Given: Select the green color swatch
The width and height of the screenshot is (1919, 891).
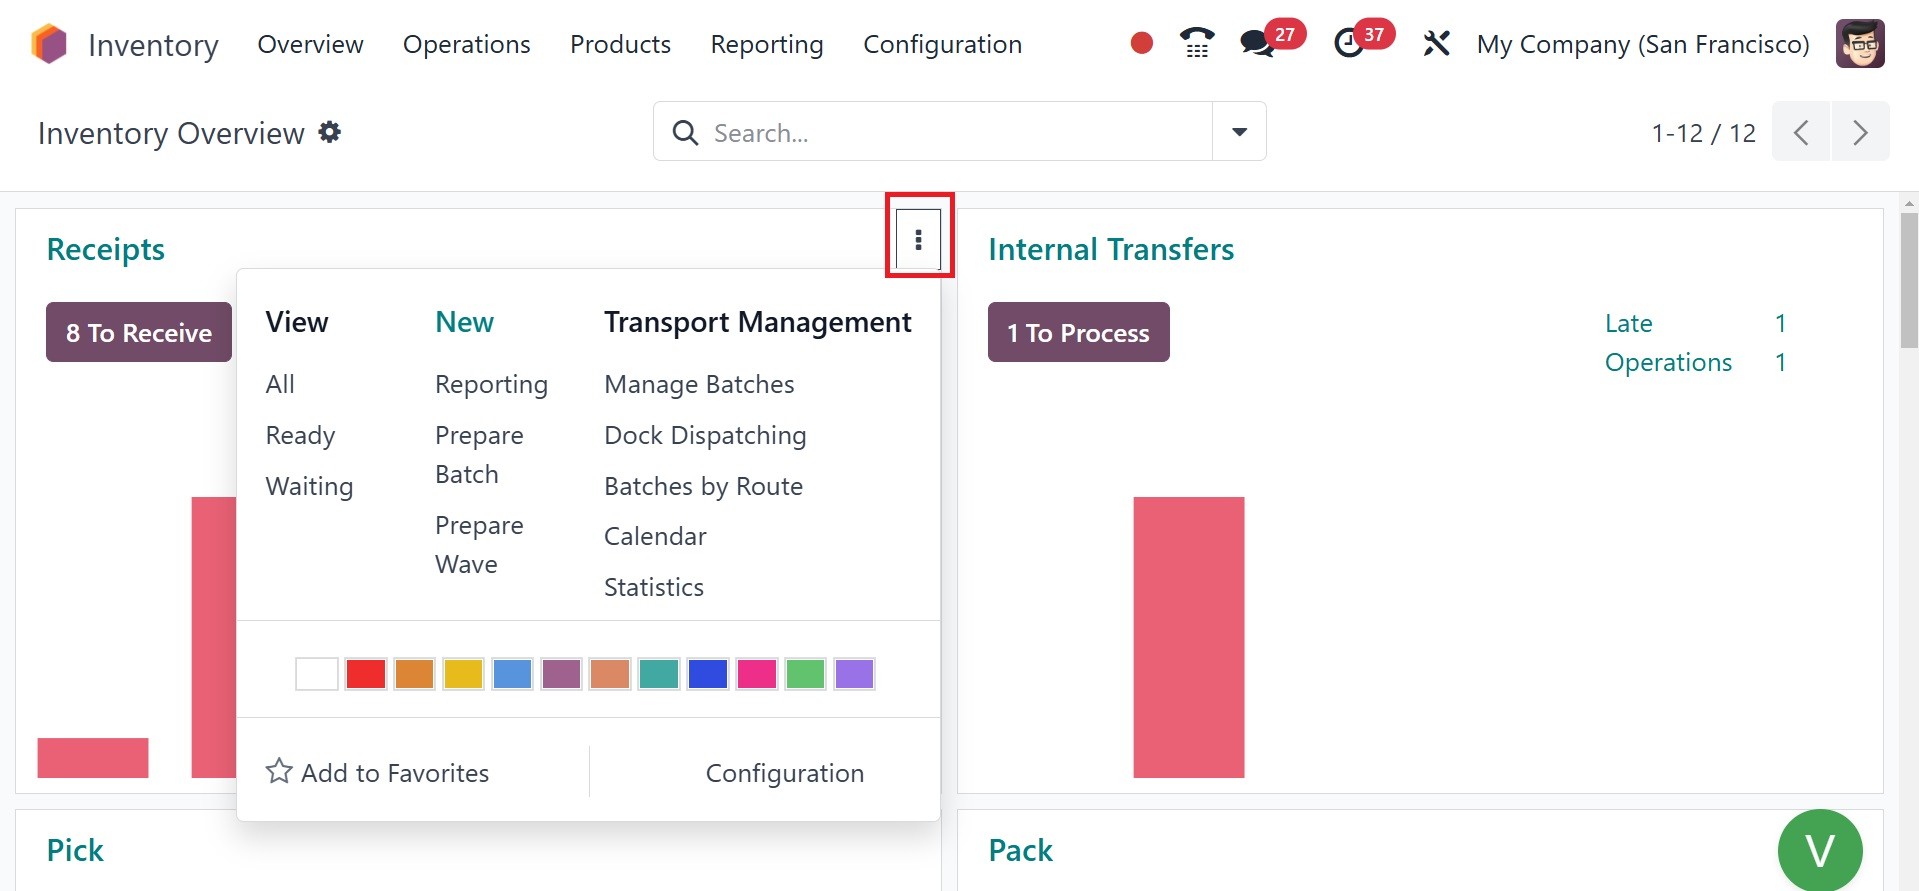Looking at the screenshot, I should (x=805, y=674).
